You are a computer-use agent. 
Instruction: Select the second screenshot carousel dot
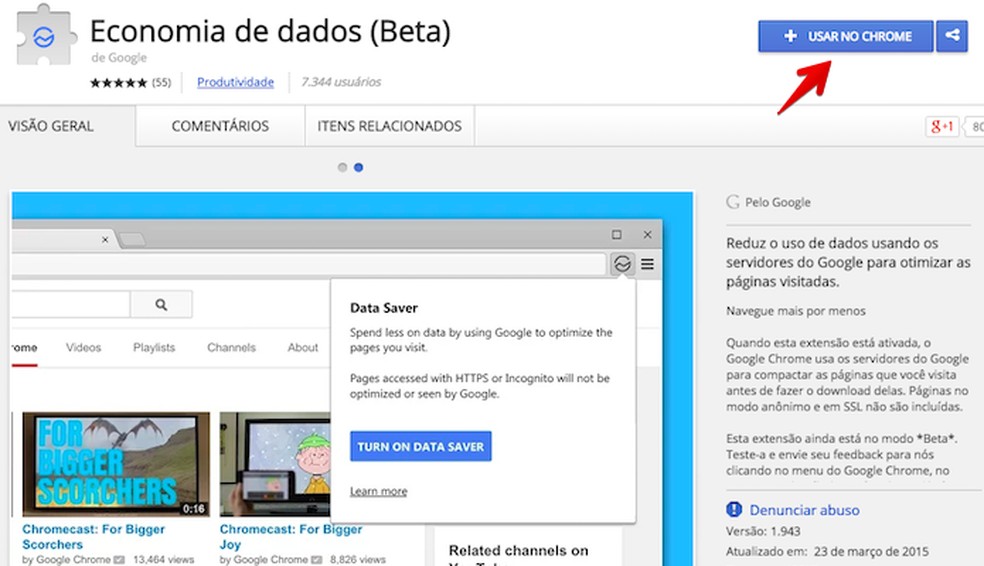358,168
